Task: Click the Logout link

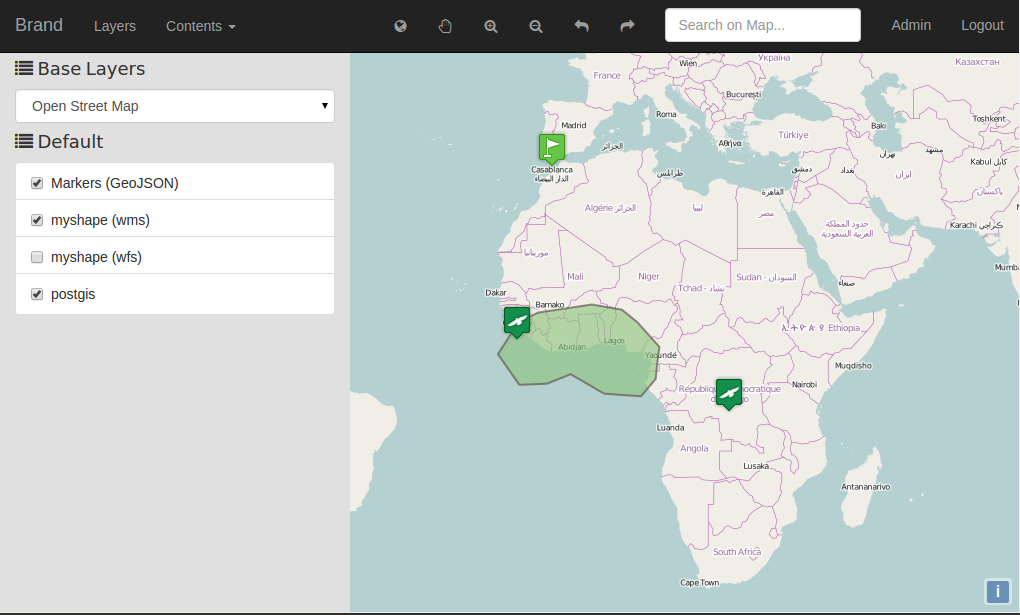Action: pos(981,25)
